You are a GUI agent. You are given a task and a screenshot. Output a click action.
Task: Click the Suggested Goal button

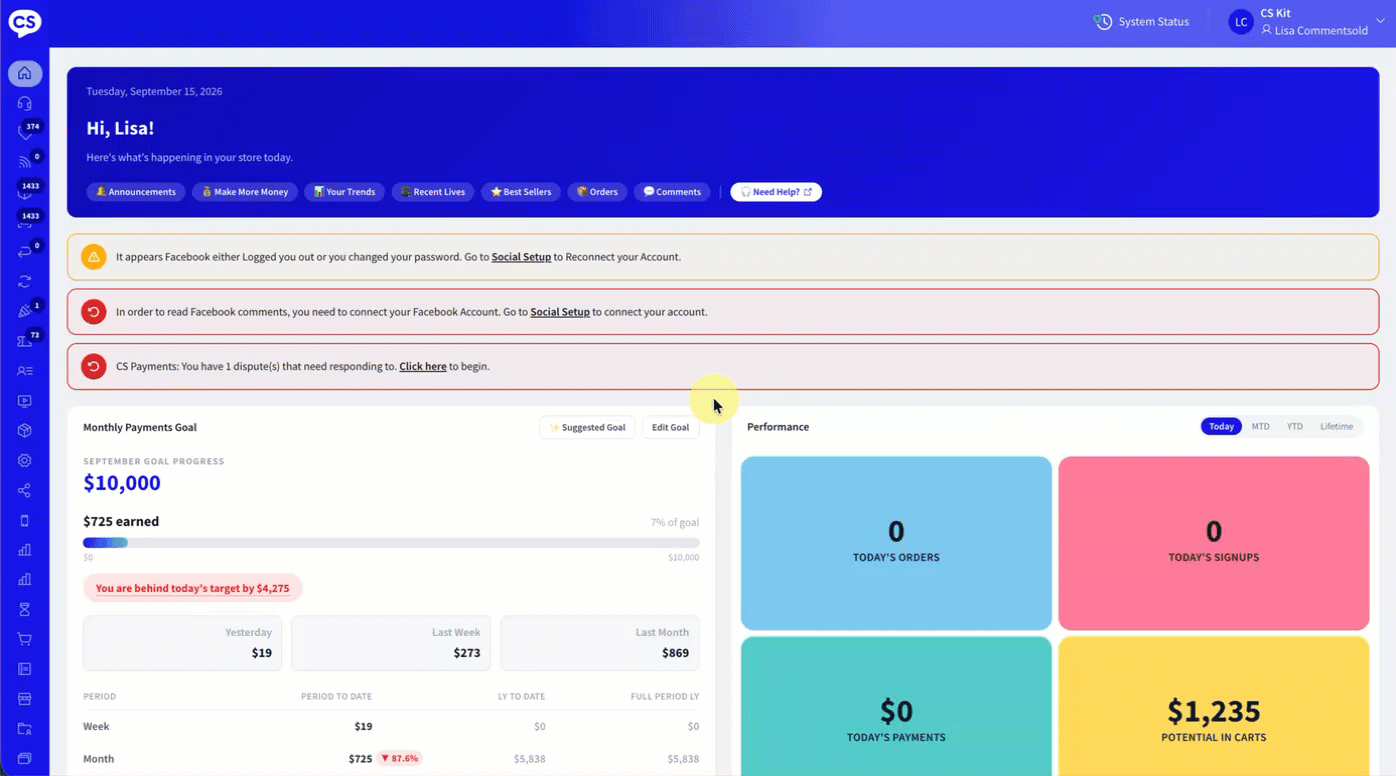[587, 427]
